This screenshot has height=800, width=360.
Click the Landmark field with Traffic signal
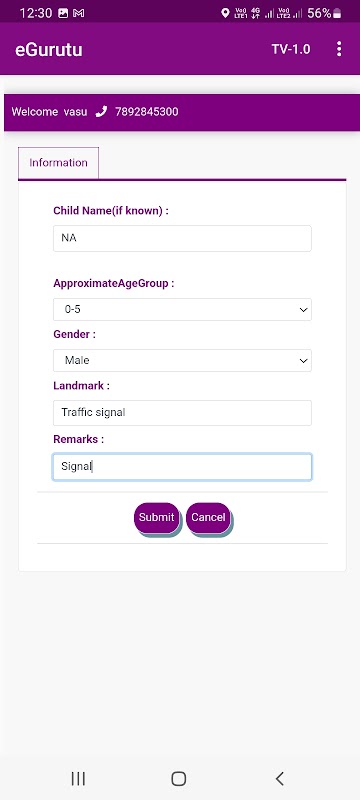coord(182,413)
